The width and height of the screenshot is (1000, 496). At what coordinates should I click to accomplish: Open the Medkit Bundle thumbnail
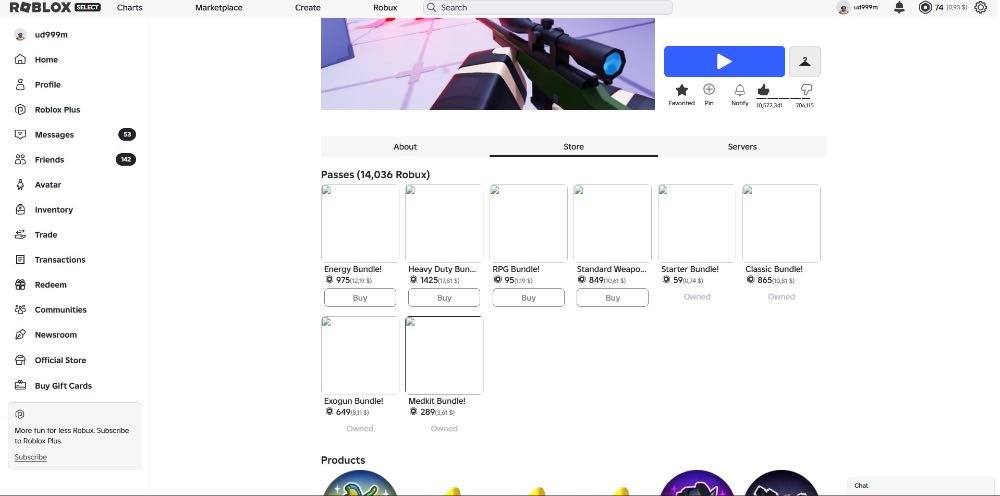pyautogui.click(x=444, y=355)
